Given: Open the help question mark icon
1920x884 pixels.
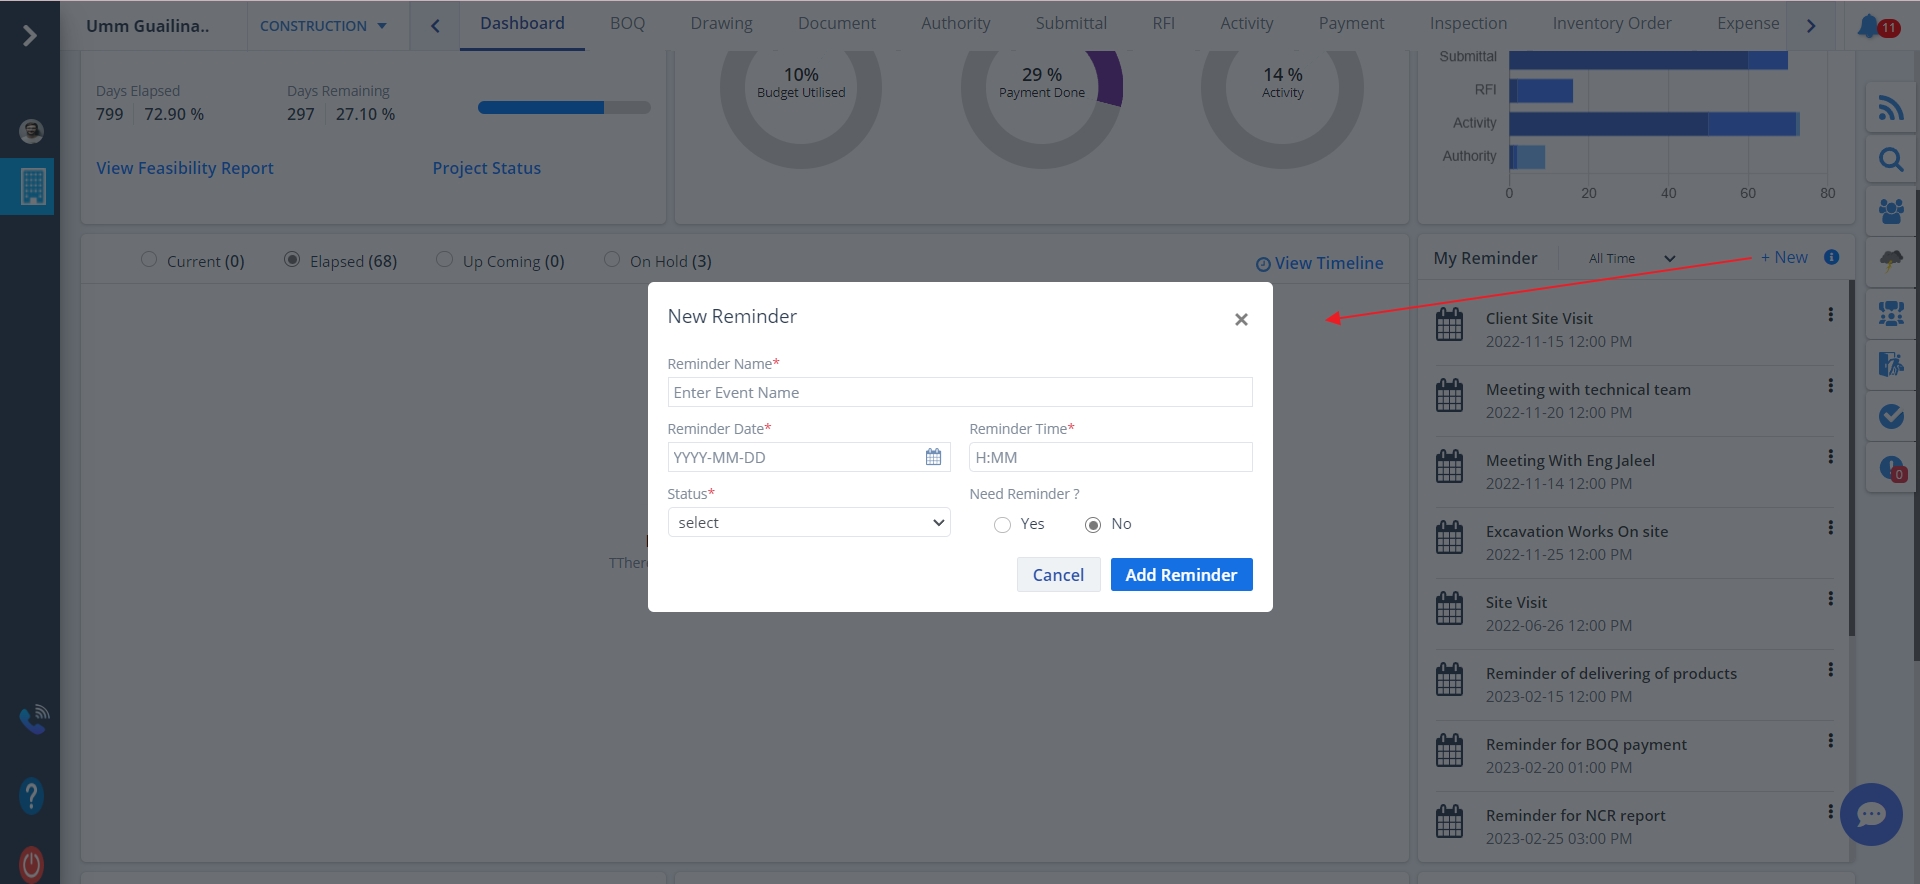Looking at the screenshot, I should [31, 796].
